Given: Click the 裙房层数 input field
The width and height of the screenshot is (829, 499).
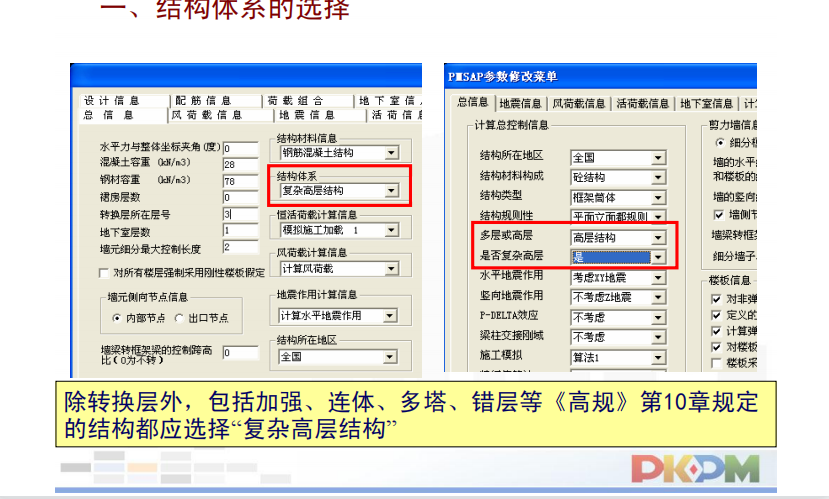Looking at the screenshot, I should [241, 198].
